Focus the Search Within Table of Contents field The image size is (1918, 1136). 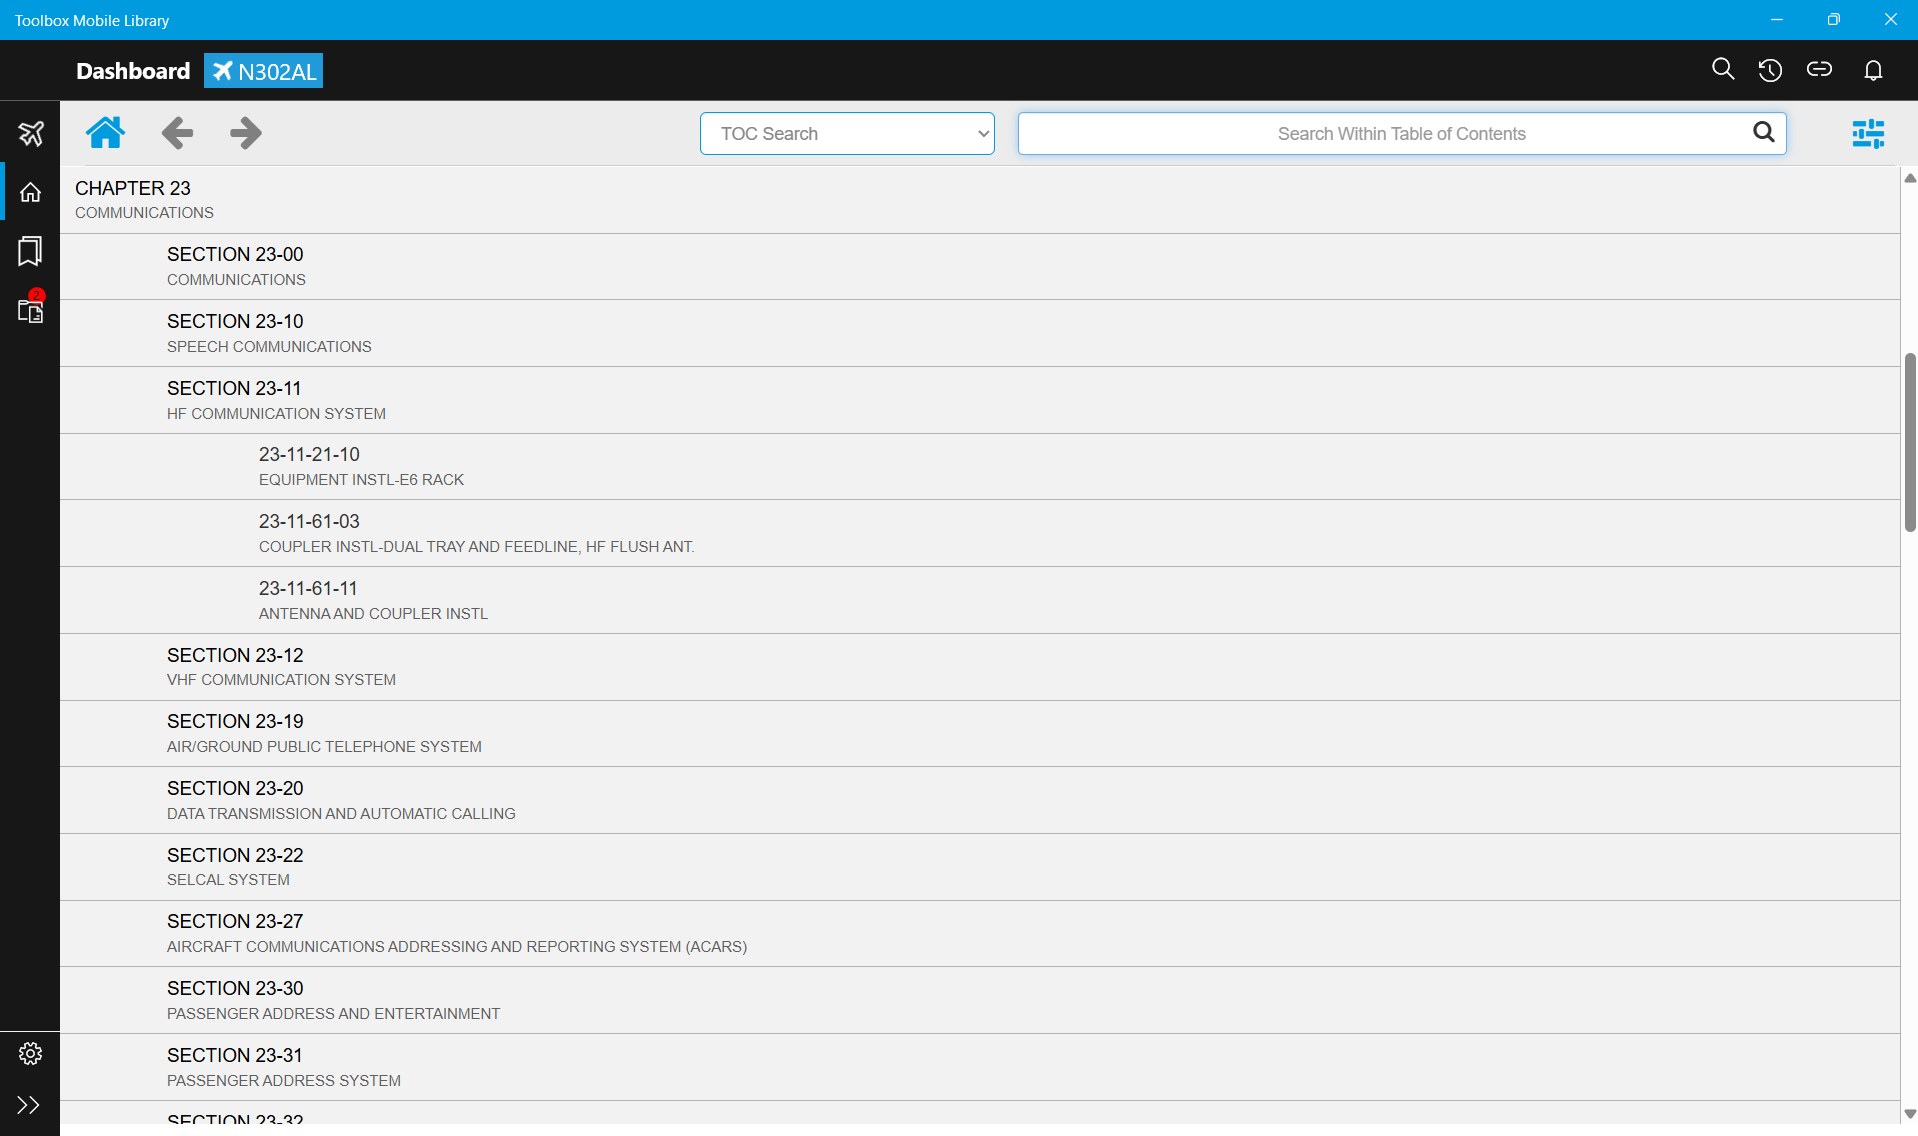point(1401,133)
